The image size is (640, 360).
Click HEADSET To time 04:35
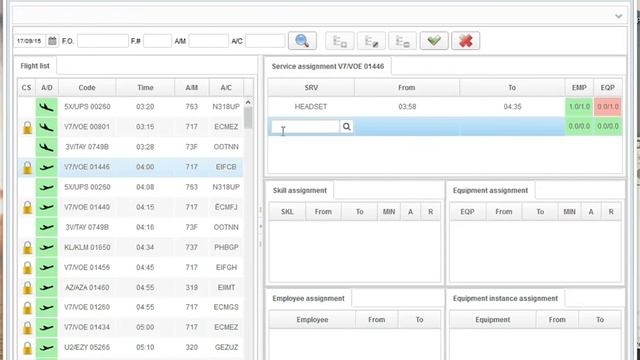512,107
